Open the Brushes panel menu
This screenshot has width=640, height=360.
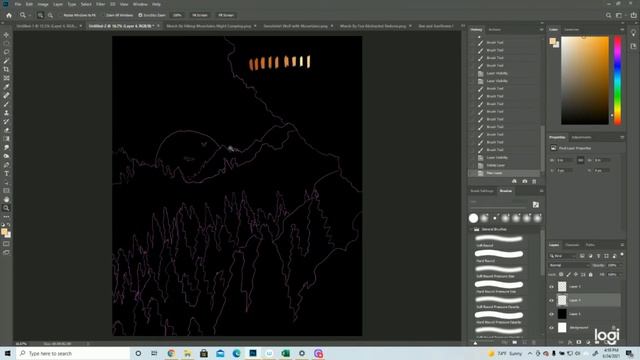pyautogui.click(x=541, y=191)
